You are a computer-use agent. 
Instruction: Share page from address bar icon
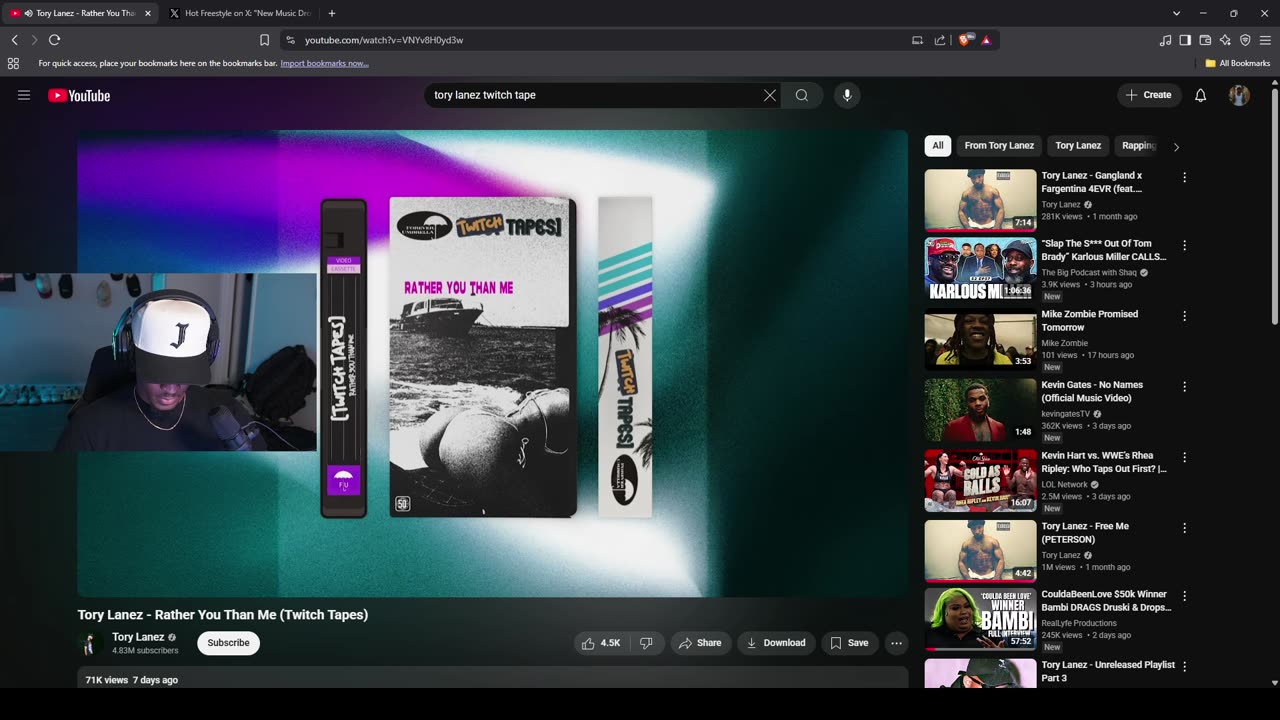[x=940, y=40]
